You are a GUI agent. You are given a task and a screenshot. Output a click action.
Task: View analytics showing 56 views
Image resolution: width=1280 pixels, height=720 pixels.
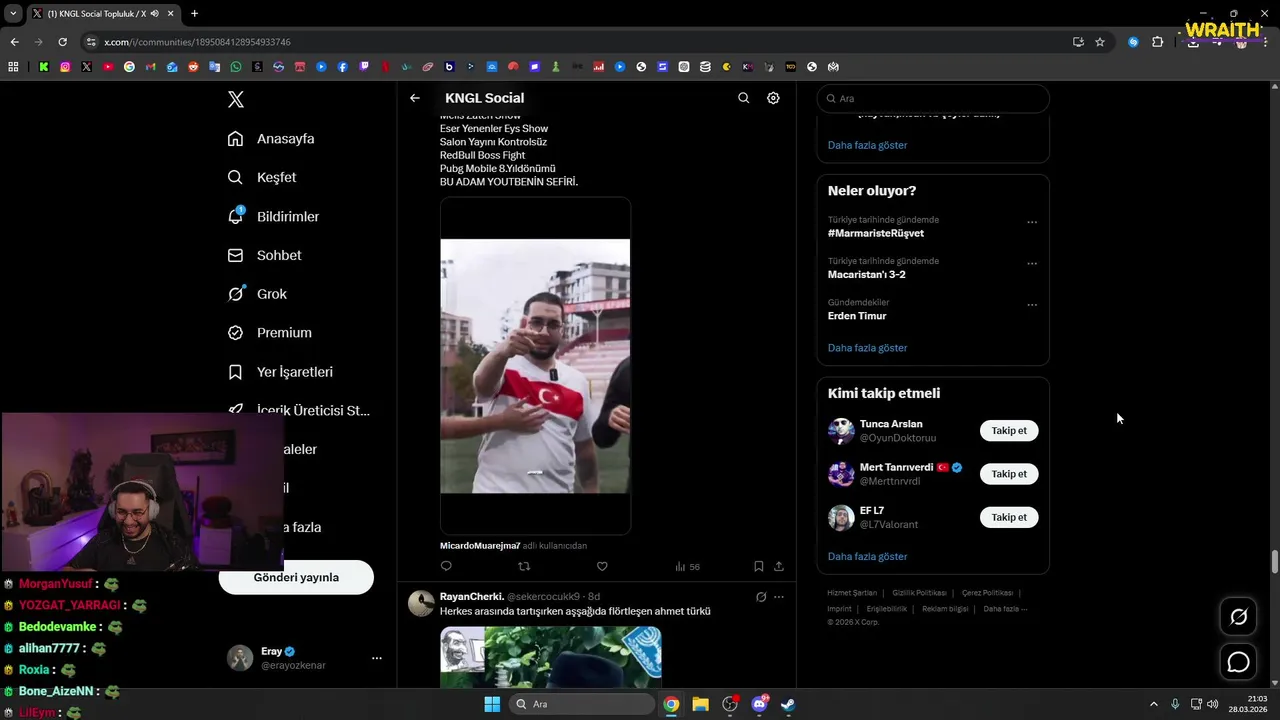[687, 566]
